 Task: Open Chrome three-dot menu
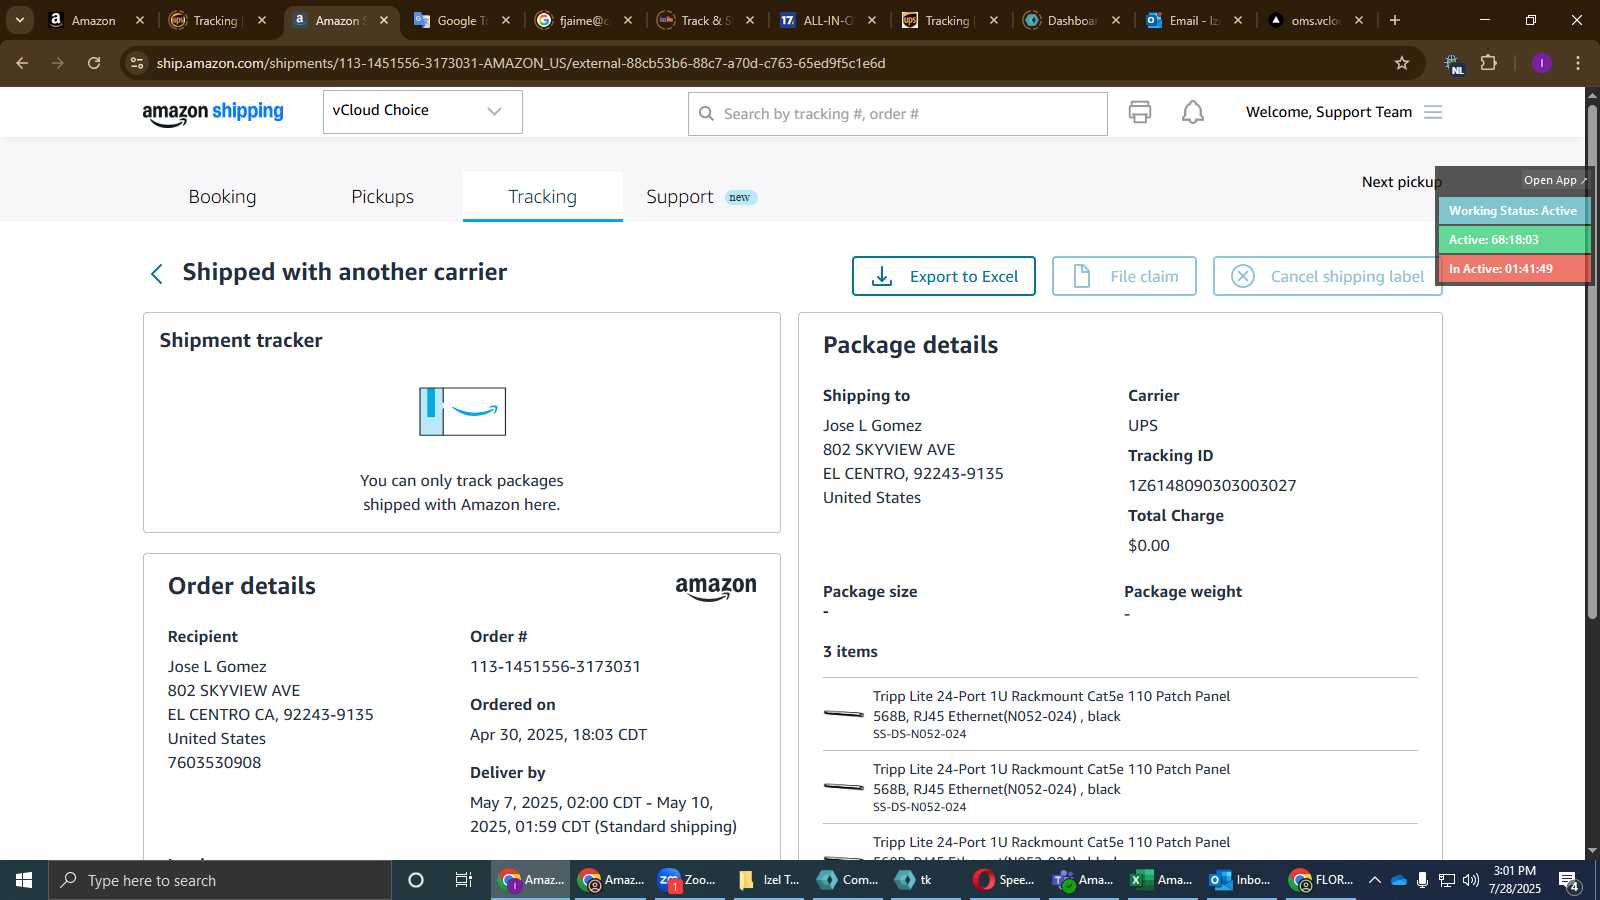pos(1578,63)
